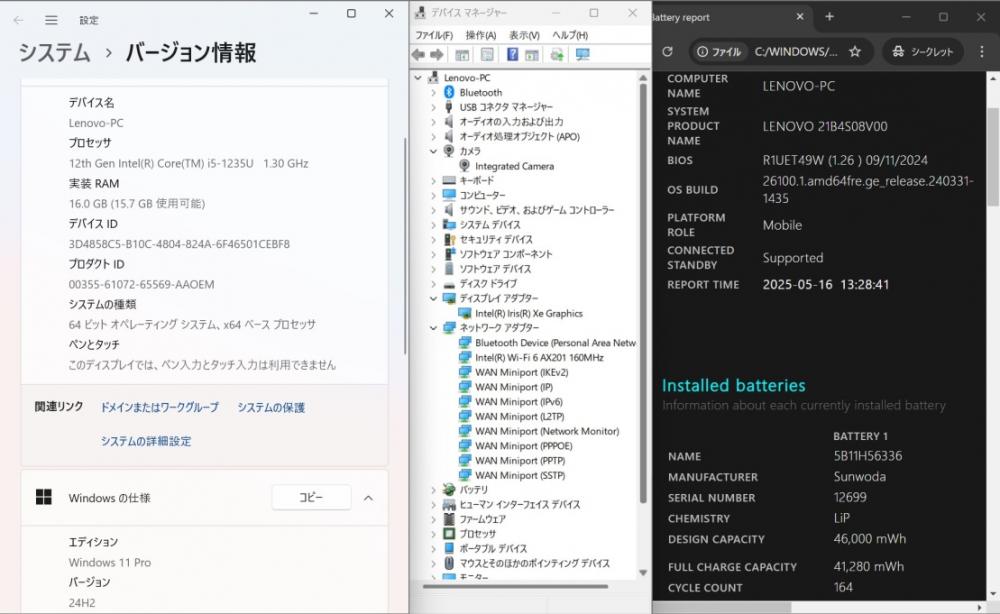Toggle console tree view icon in Device Manager

point(462,55)
